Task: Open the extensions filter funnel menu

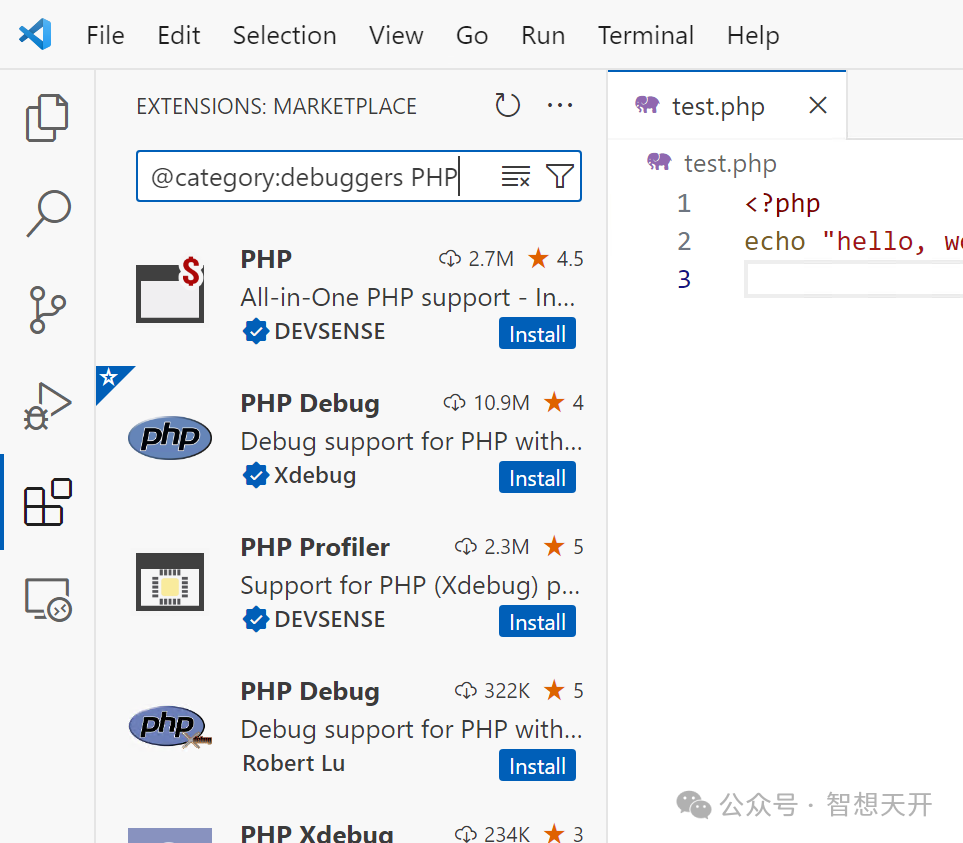Action: tap(559, 176)
